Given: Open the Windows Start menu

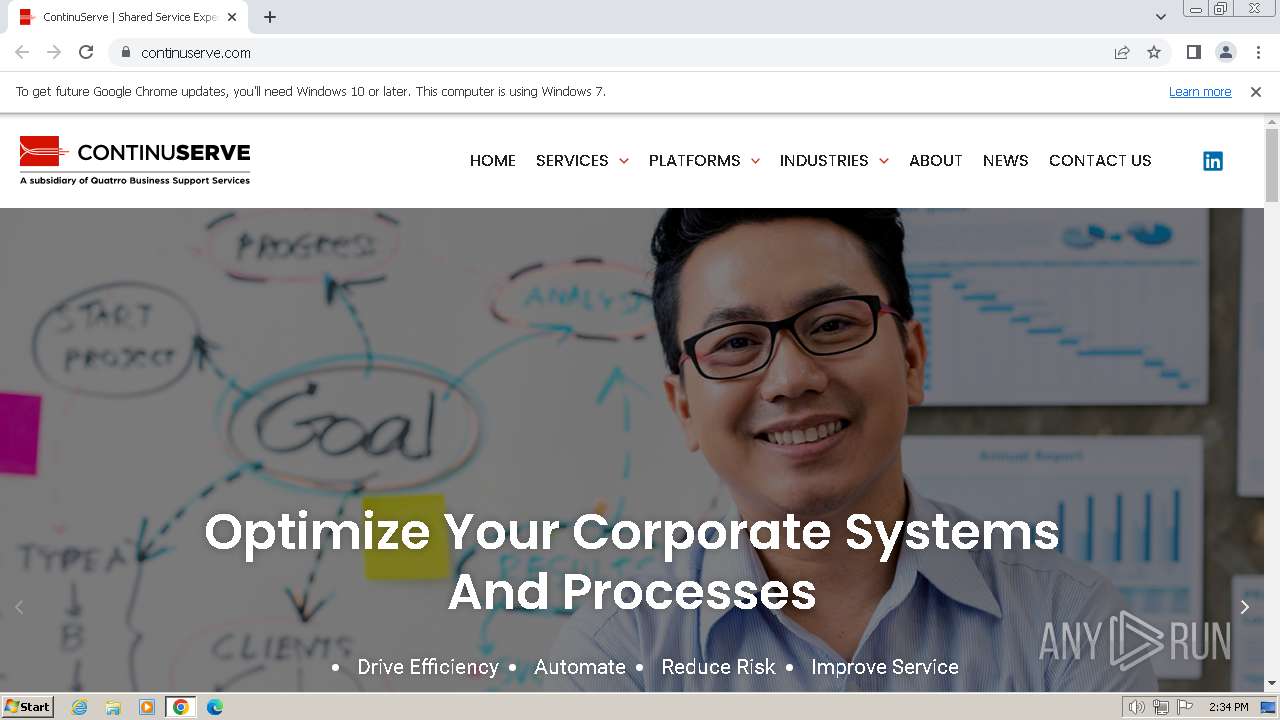Looking at the screenshot, I should (x=28, y=707).
